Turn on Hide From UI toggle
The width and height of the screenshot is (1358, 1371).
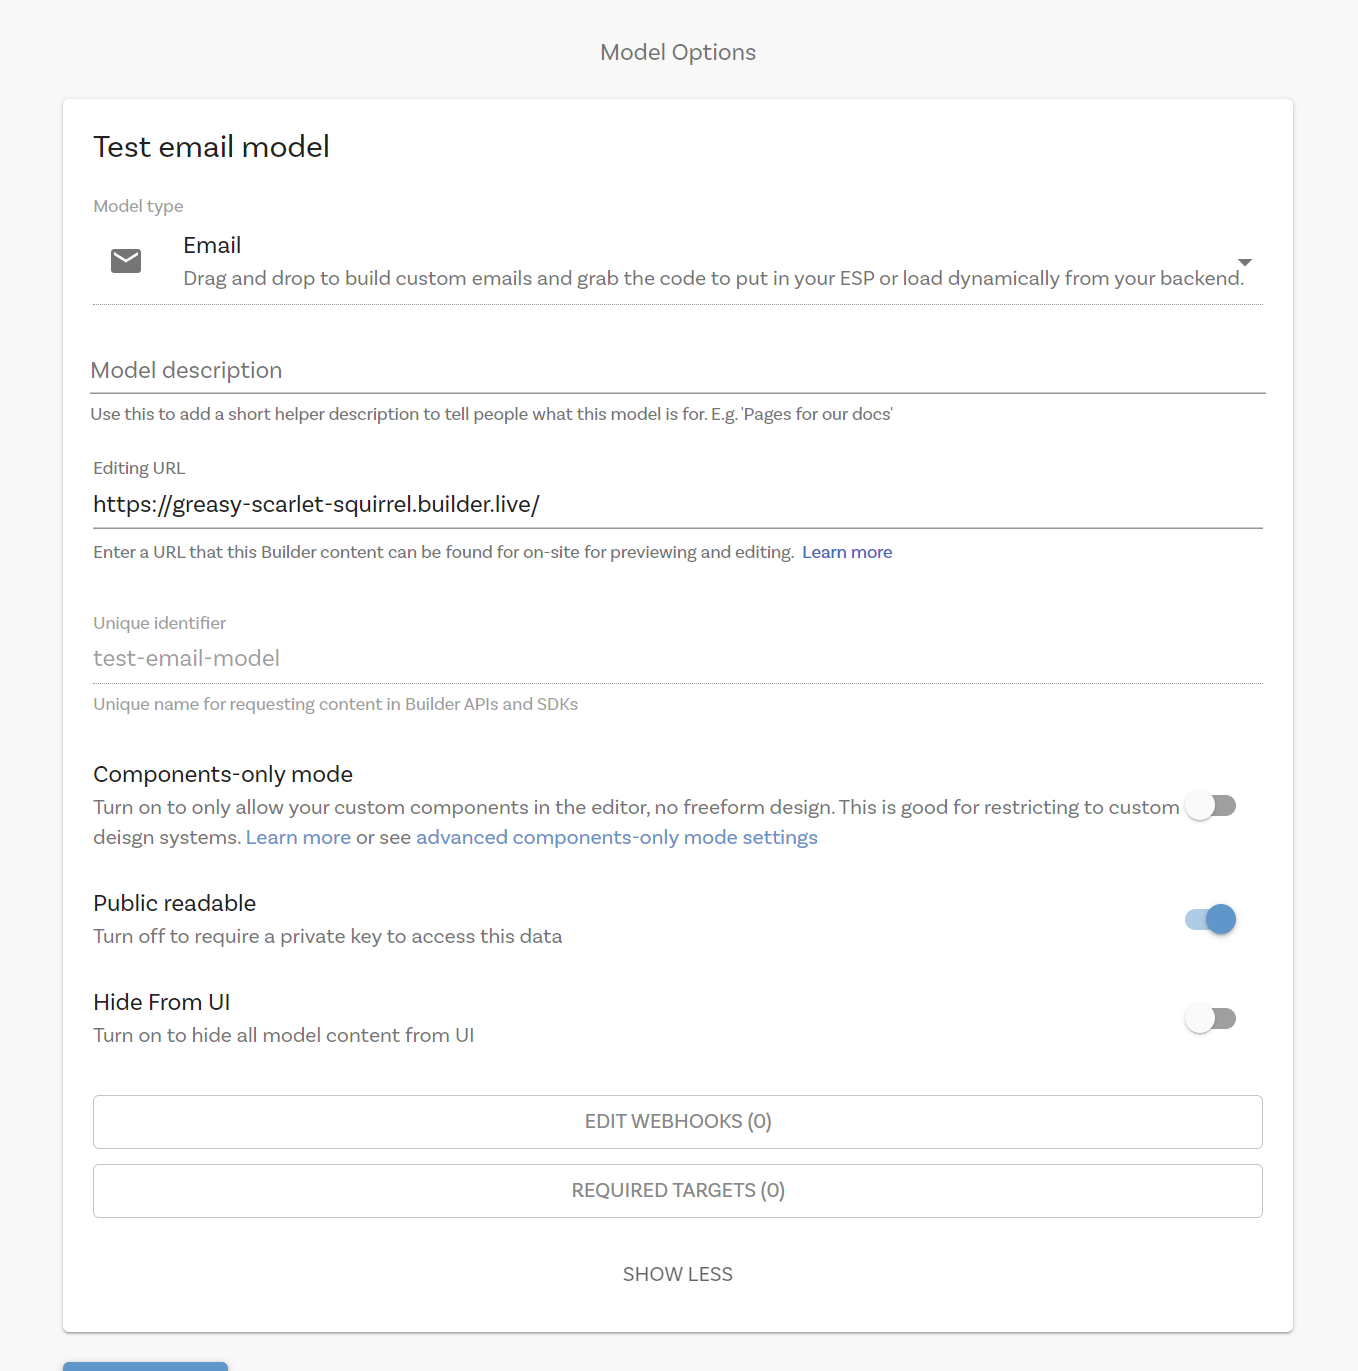(x=1210, y=1019)
